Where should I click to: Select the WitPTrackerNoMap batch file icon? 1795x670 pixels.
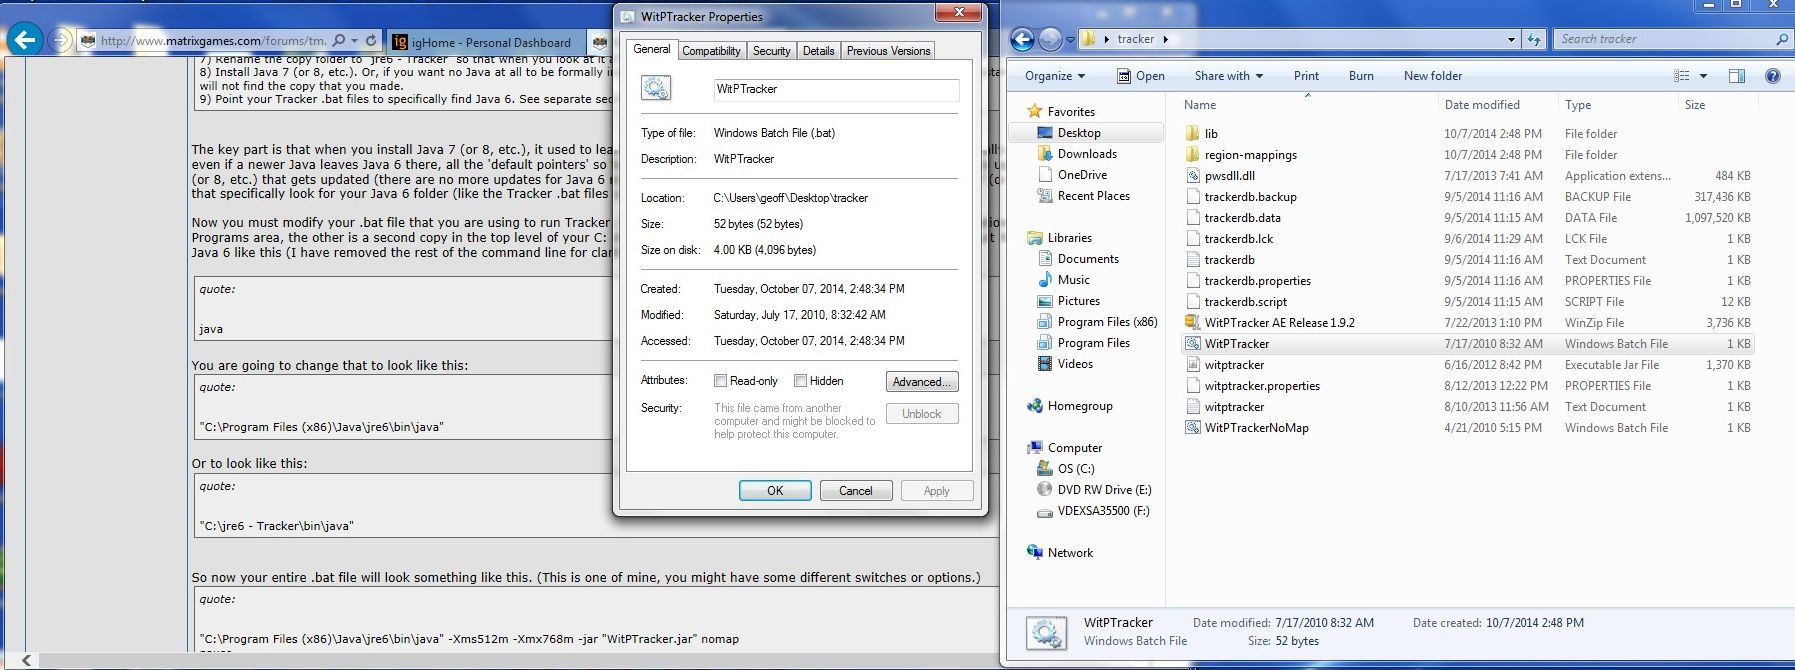pos(1192,427)
